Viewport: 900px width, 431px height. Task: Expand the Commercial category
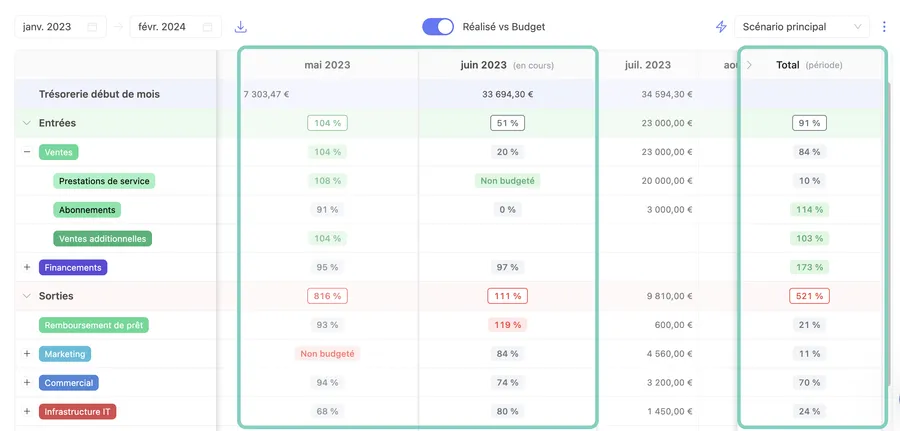coord(27,383)
